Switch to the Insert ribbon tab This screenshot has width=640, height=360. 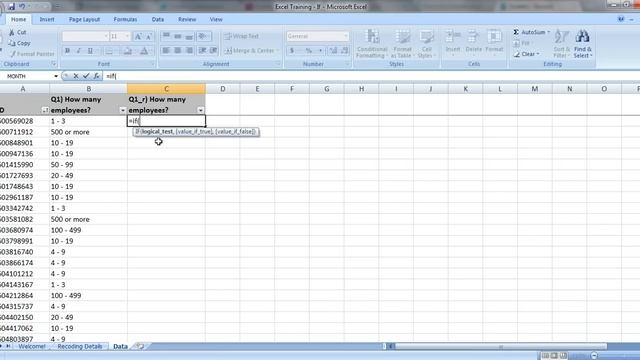click(x=47, y=19)
